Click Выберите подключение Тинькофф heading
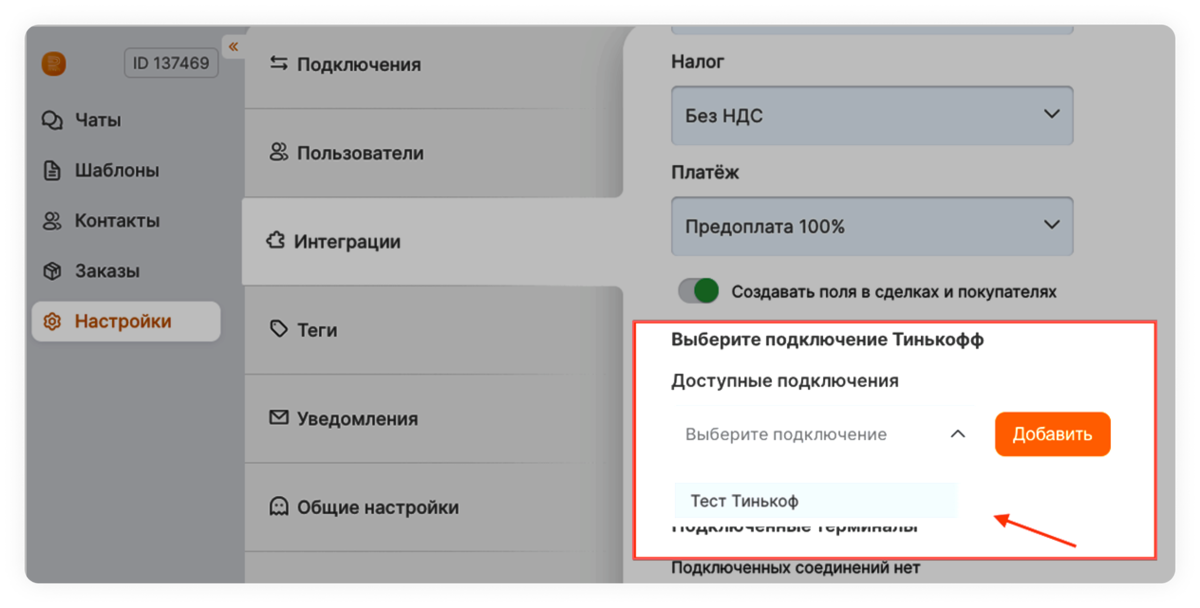 827,340
